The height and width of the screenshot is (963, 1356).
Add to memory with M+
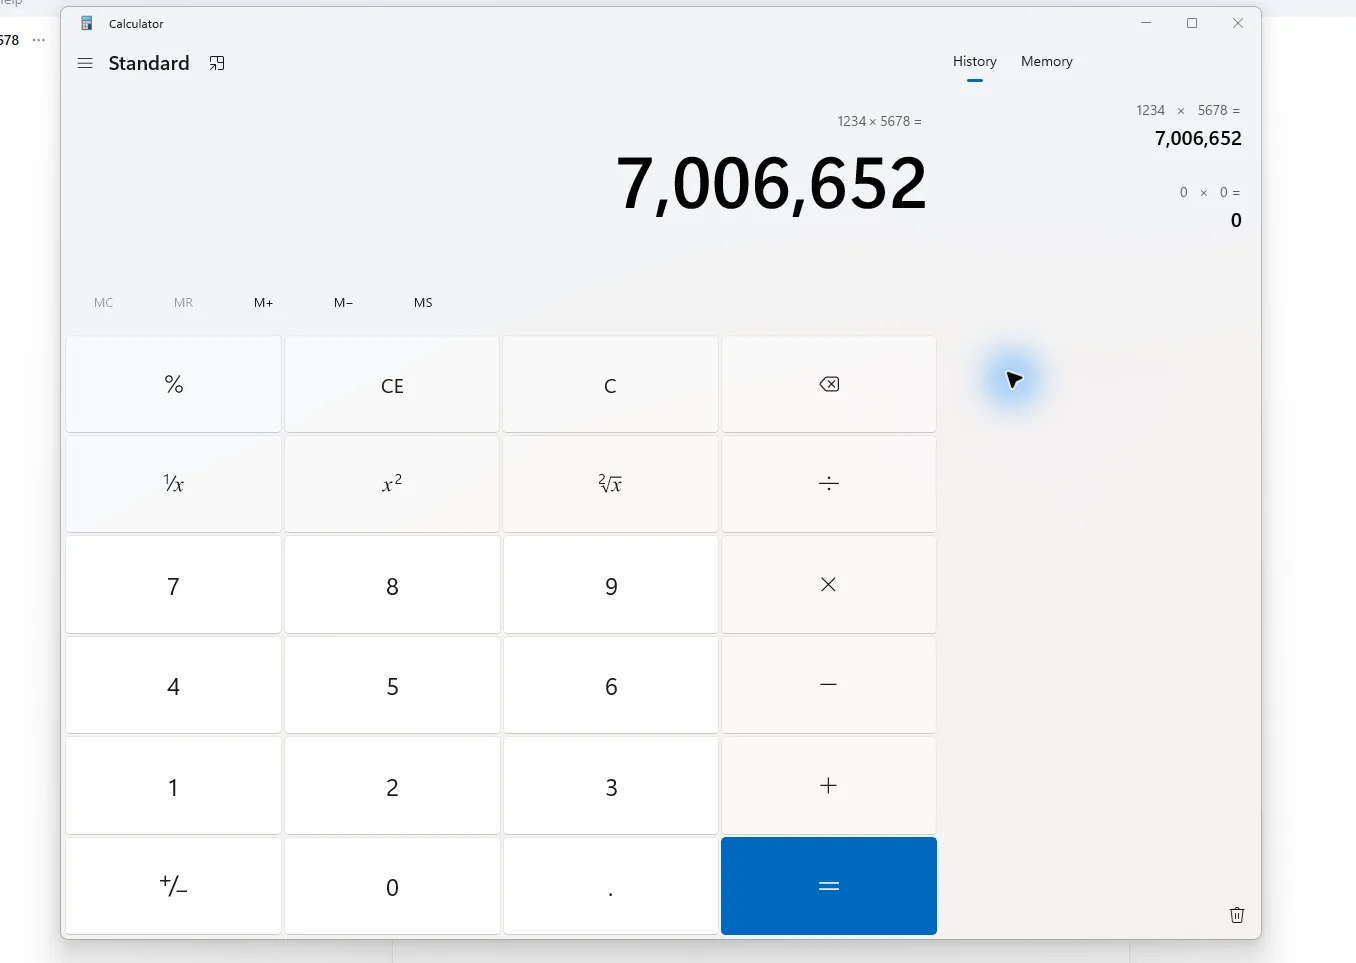coord(264,302)
